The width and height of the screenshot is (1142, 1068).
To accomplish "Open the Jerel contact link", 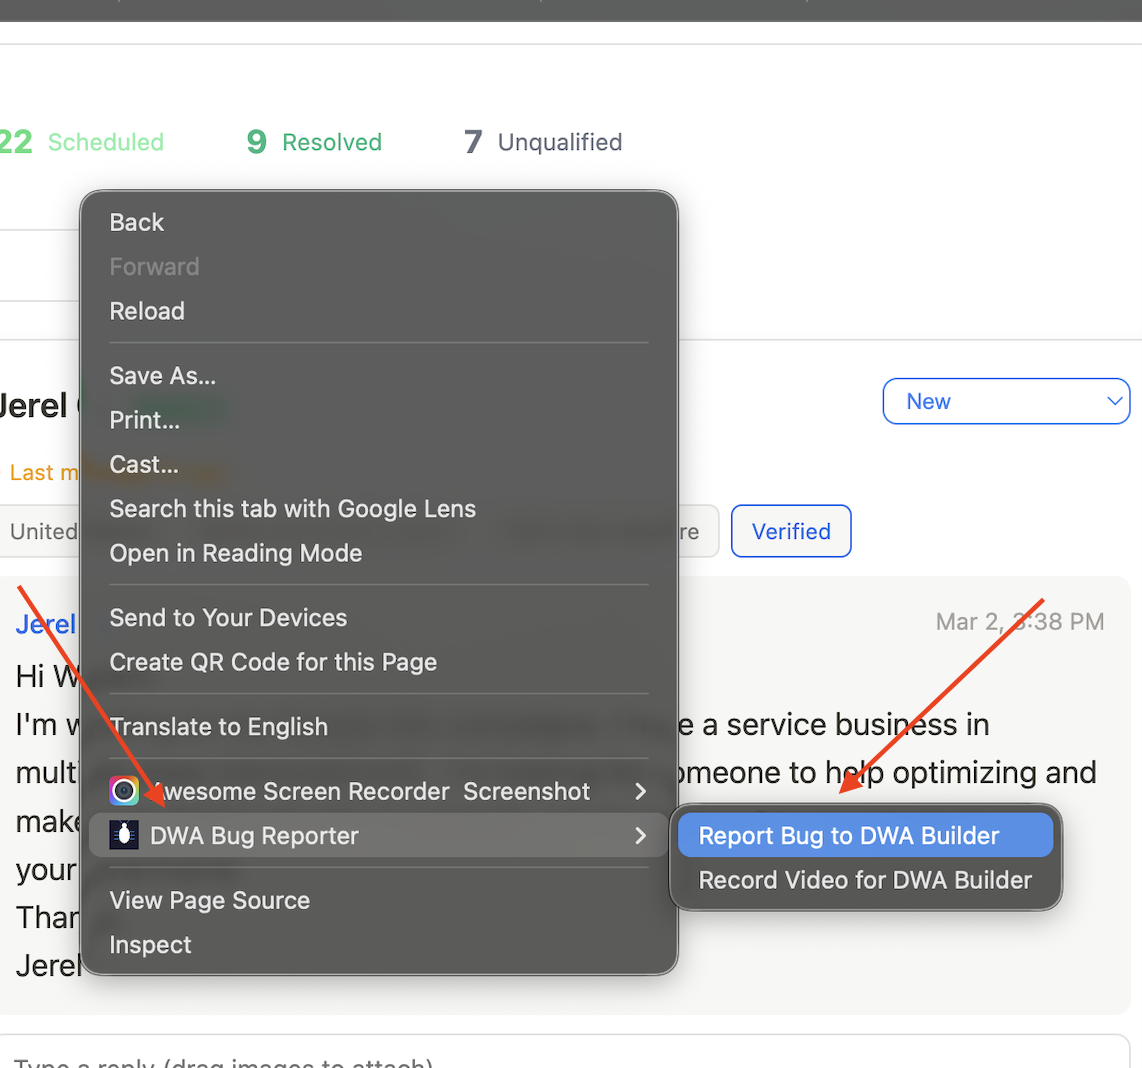I will click(x=45, y=623).
